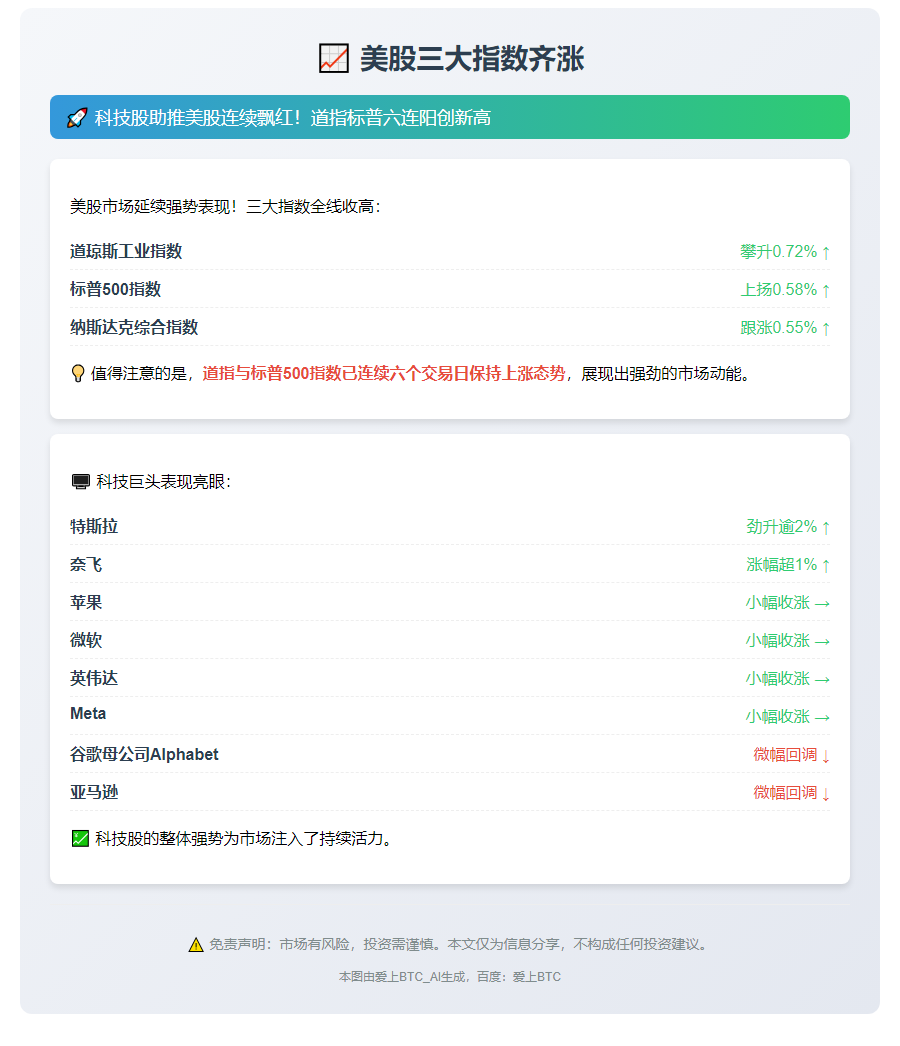900x1046 pixels.
Task: Click the footer credit 本图由爱上BTC_AI生成
Action: coord(402,977)
